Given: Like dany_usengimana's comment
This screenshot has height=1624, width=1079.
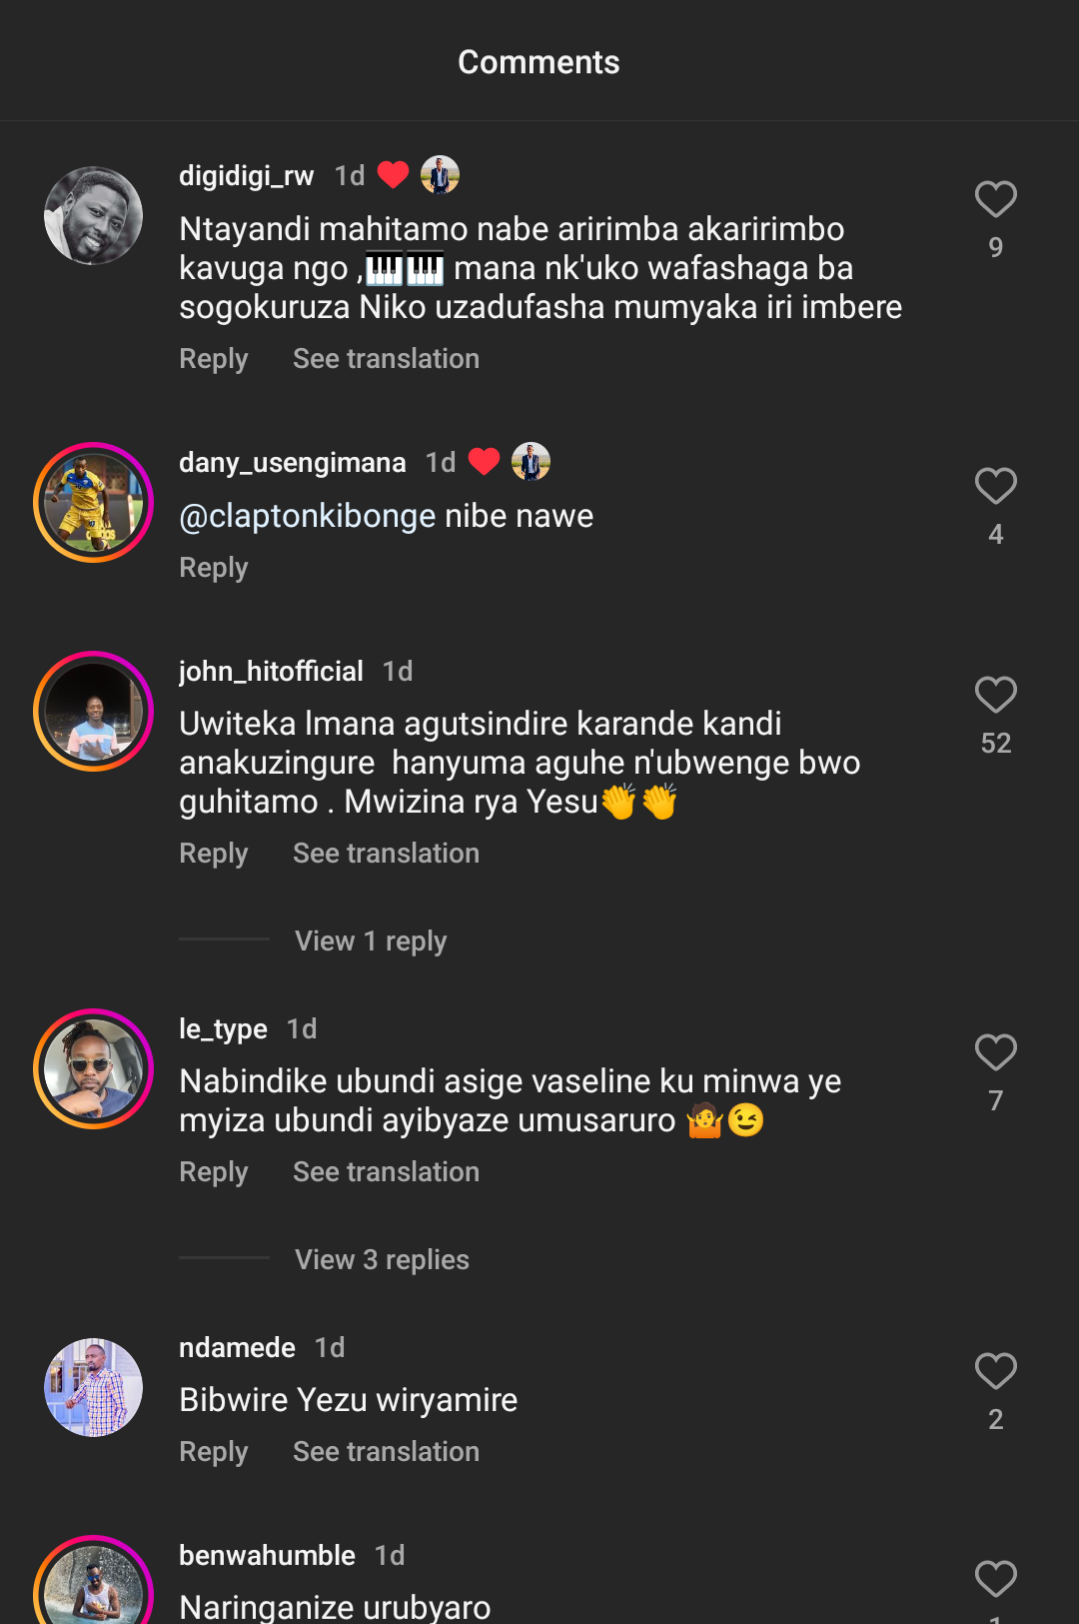Looking at the screenshot, I should coord(995,486).
